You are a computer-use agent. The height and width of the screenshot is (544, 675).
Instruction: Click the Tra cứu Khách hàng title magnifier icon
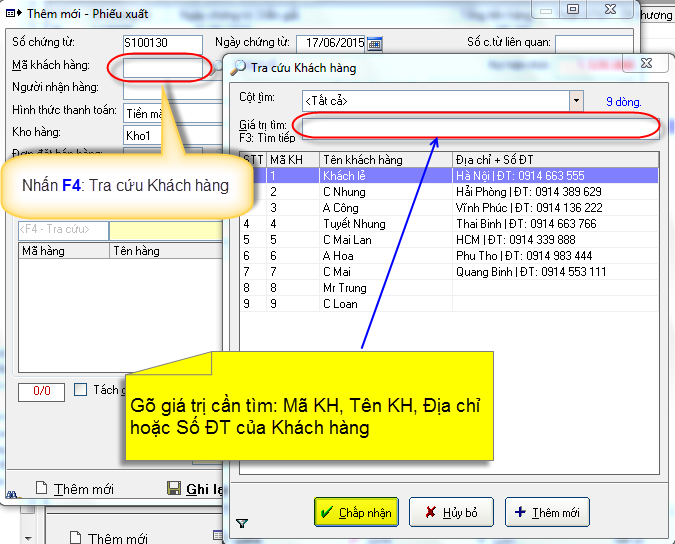[x=238, y=68]
